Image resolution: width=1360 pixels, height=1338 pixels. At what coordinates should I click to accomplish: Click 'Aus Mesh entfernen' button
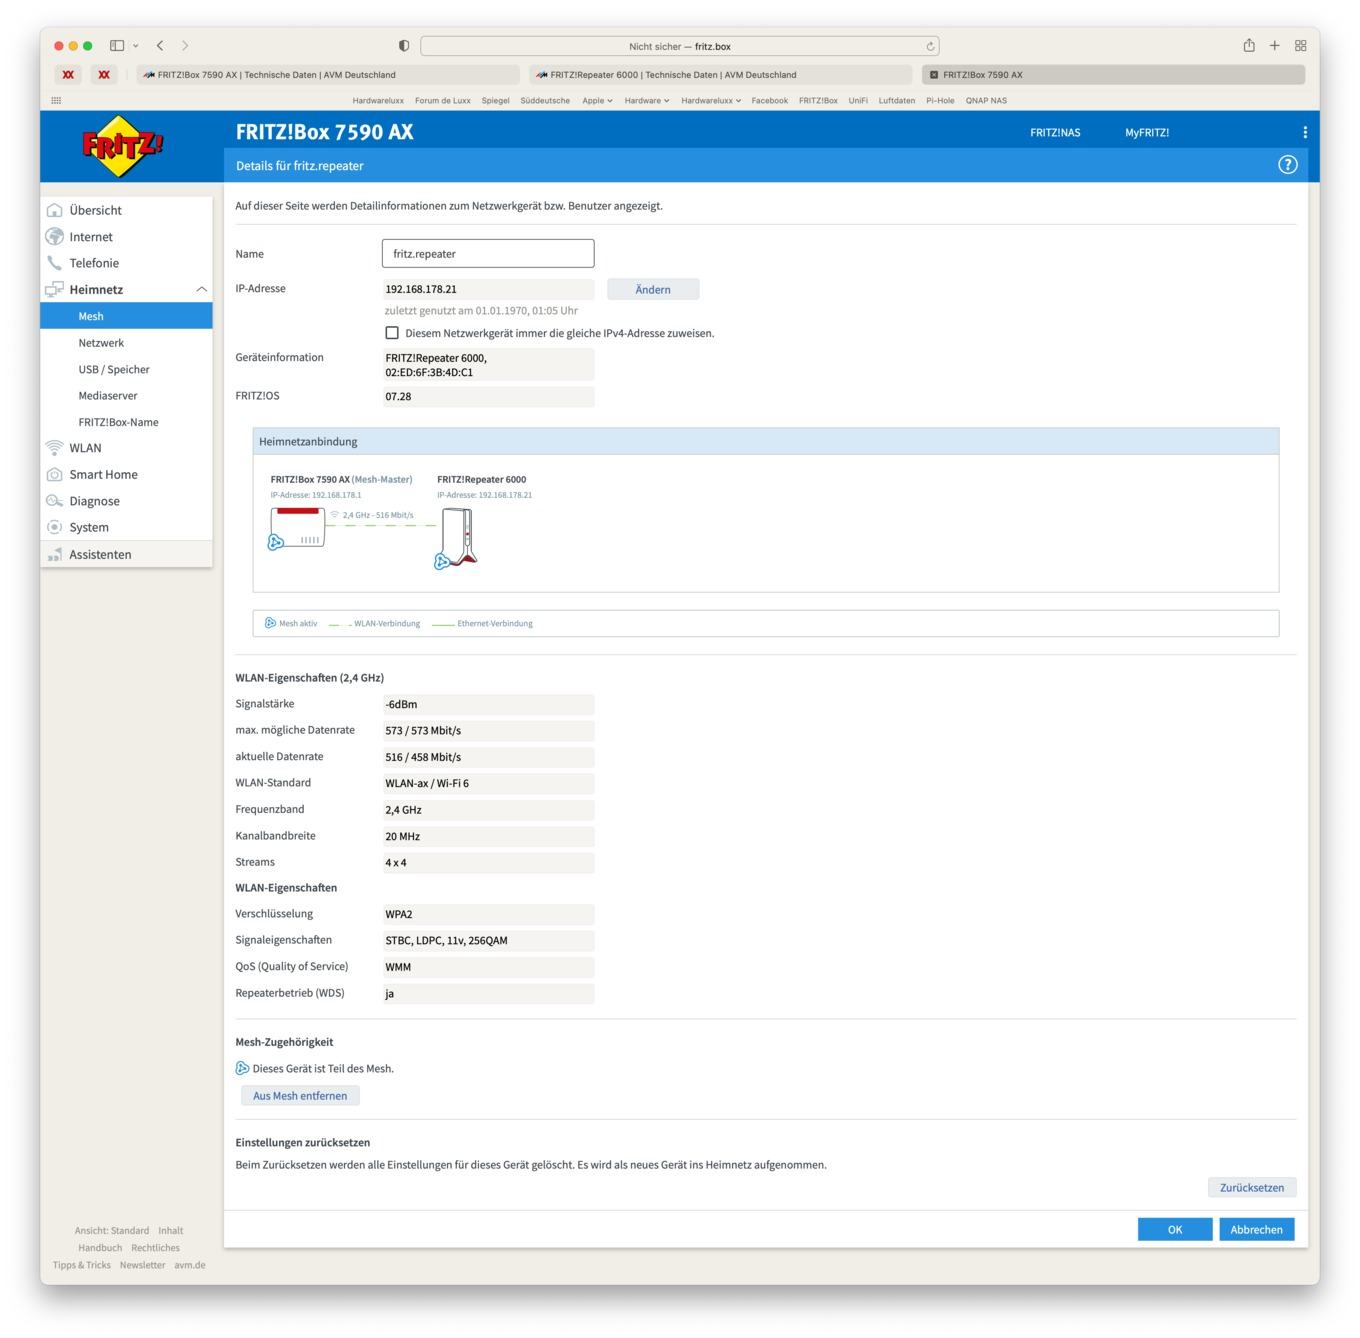pos(300,1096)
